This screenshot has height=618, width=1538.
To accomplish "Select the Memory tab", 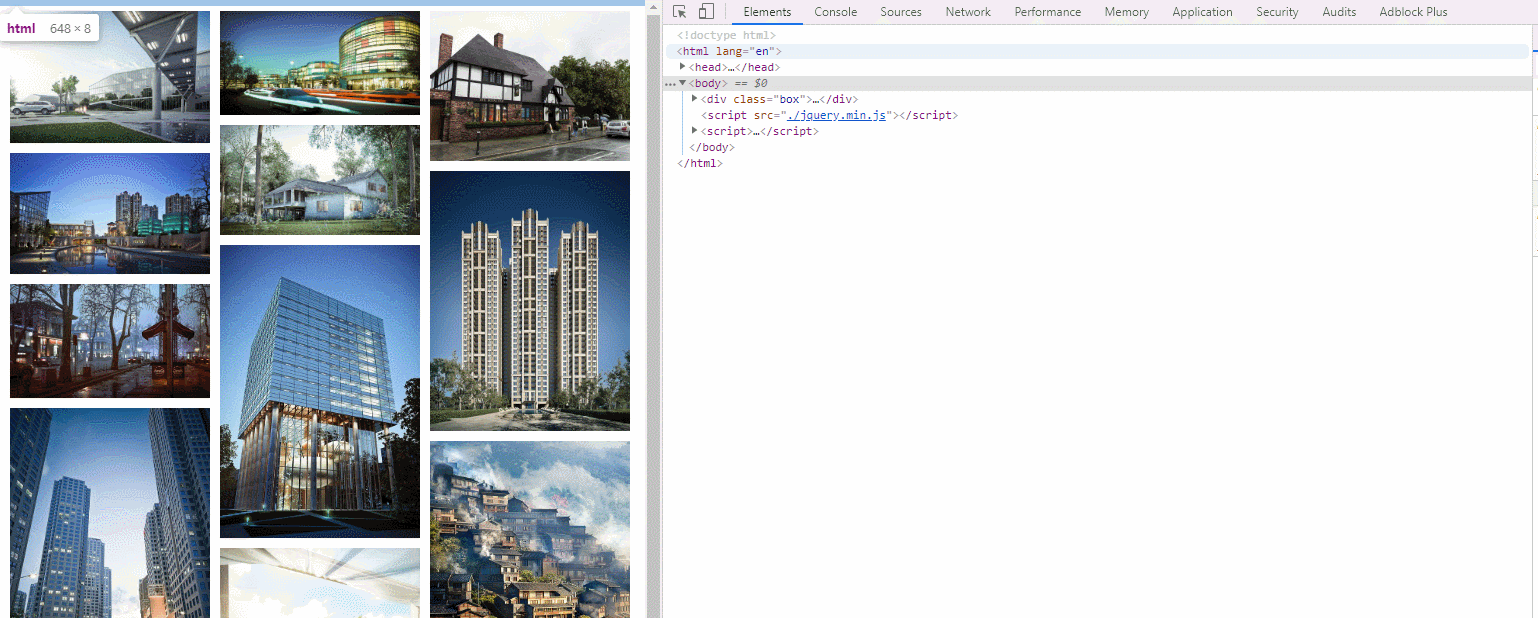I will click(1126, 12).
